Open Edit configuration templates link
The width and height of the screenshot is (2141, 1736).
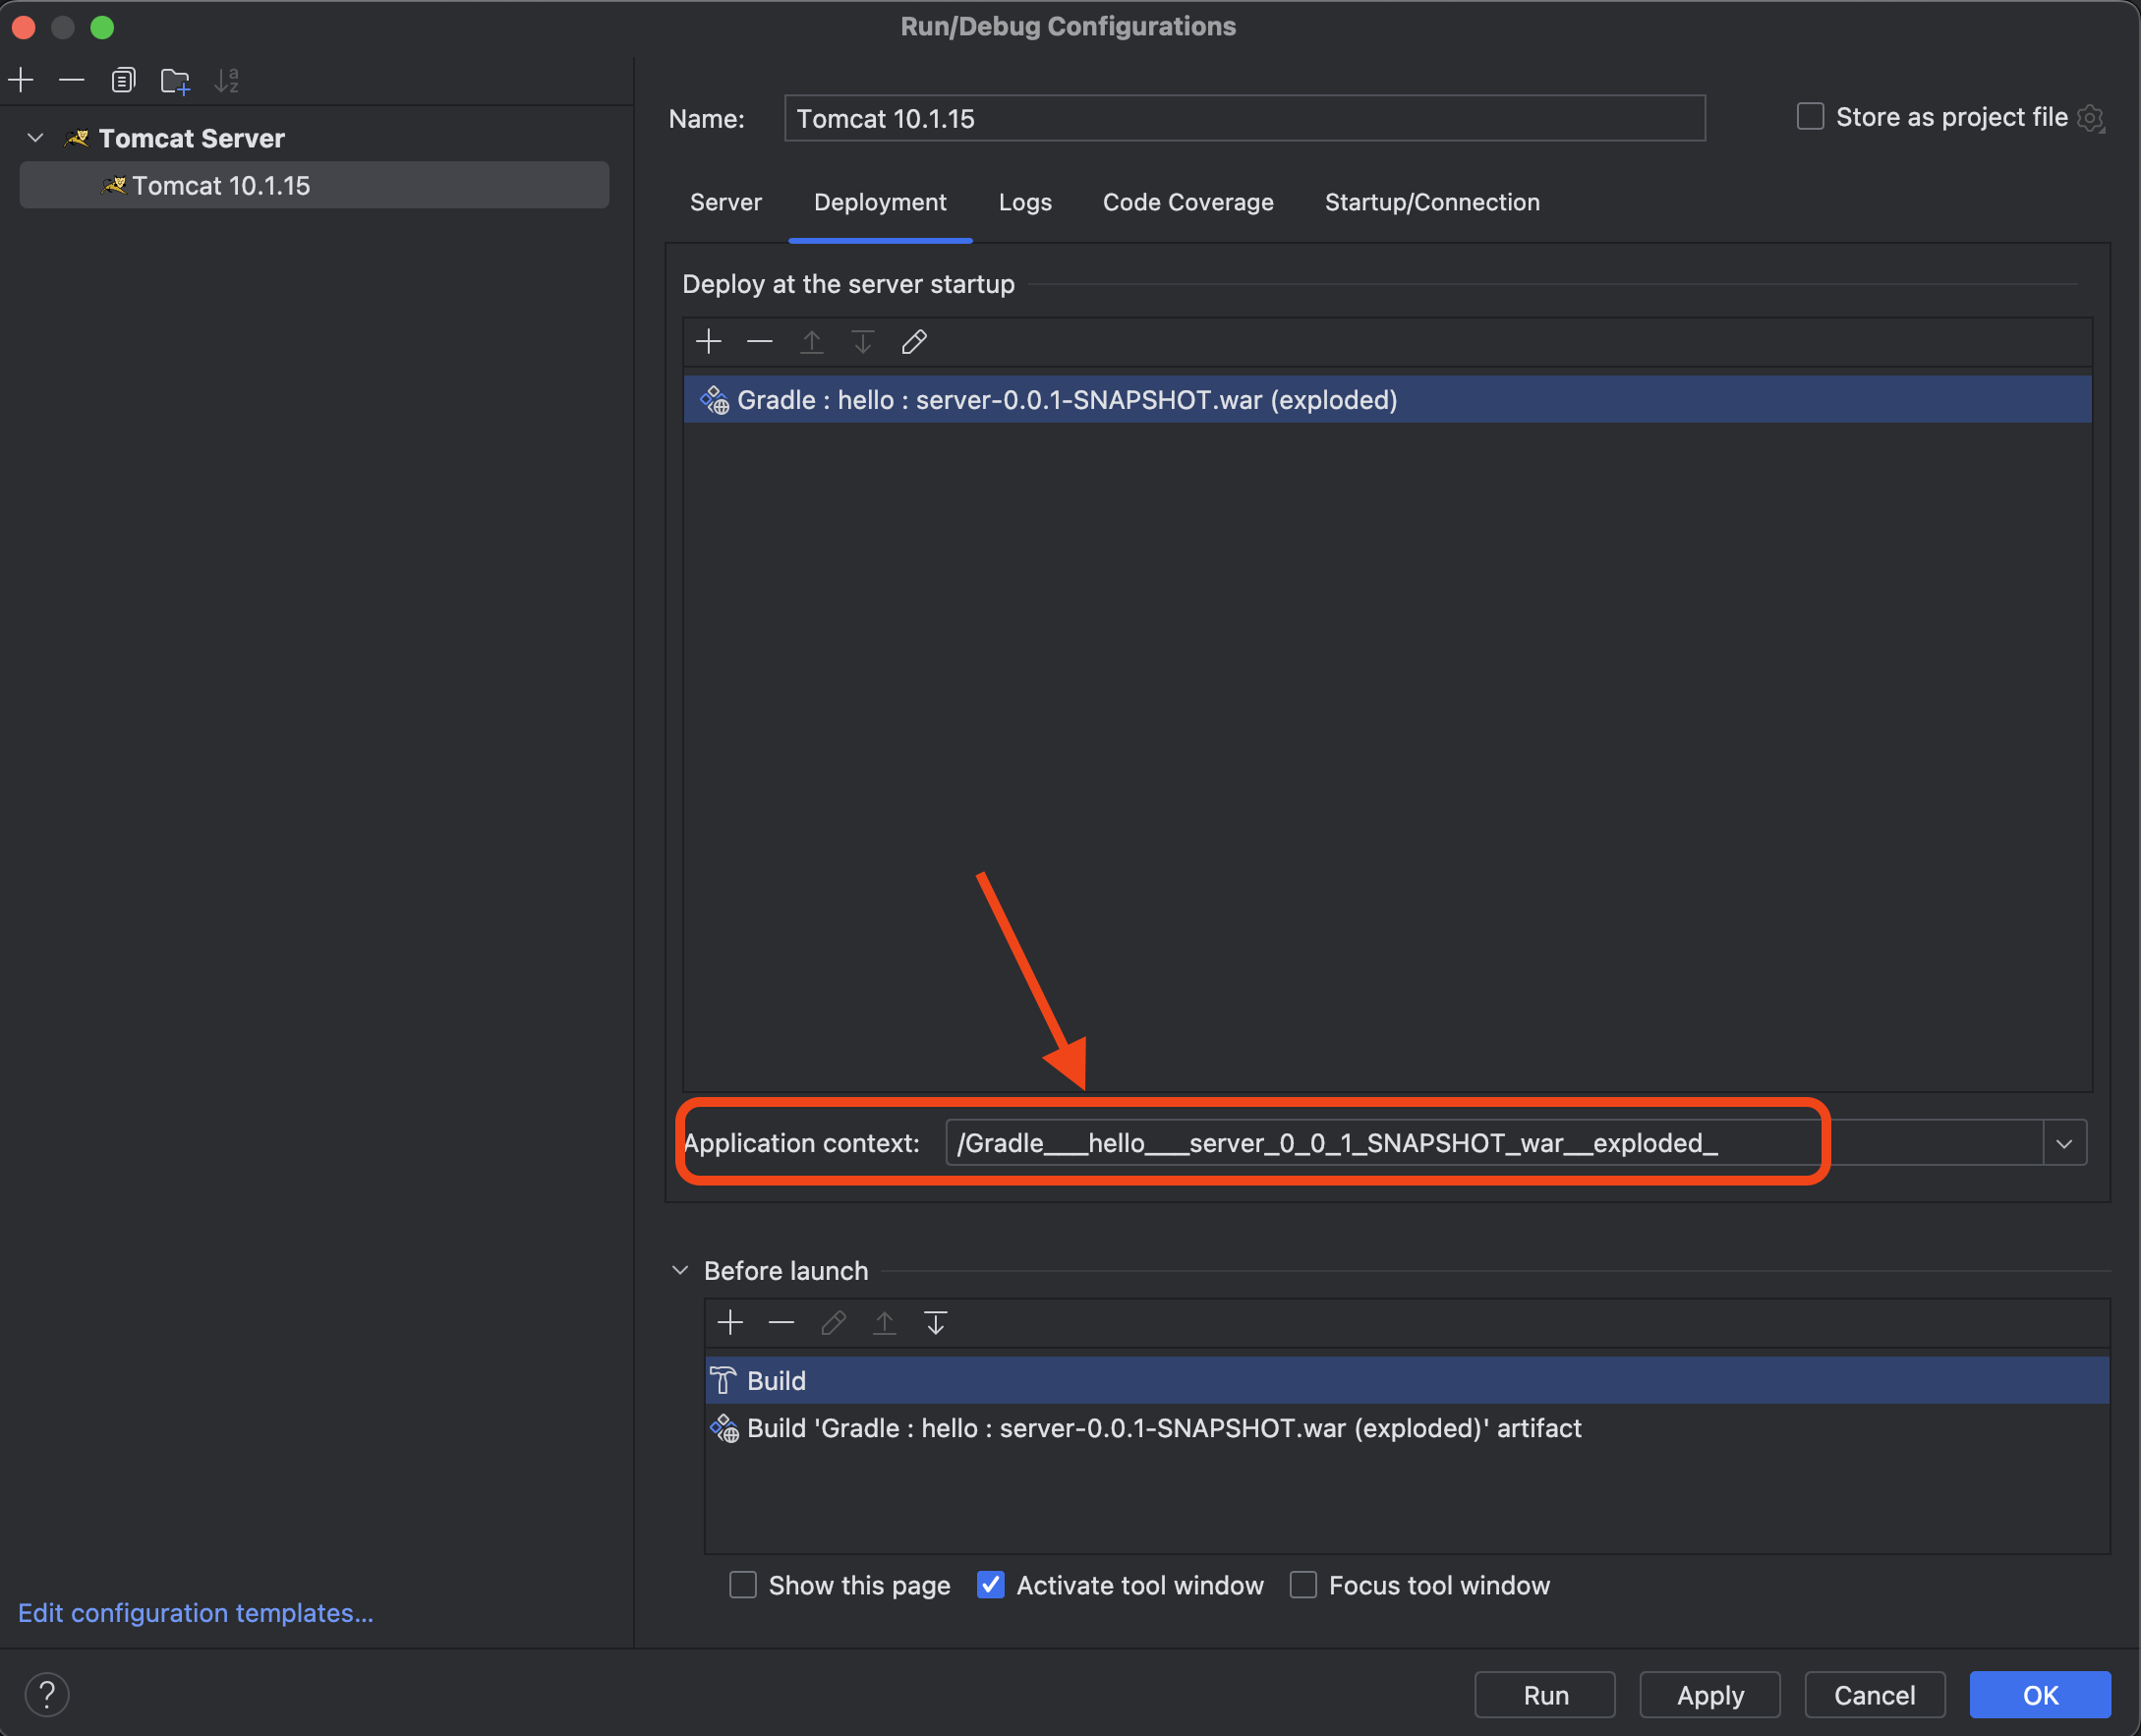pyautogui.click(x=196, y=1613)
